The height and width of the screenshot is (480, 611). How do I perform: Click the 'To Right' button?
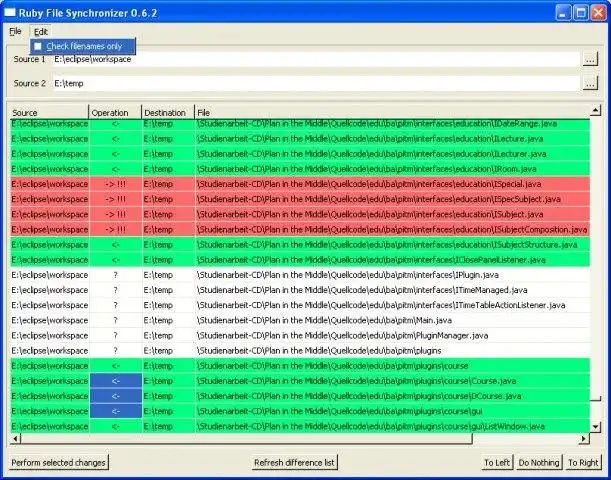pos(583,462)
